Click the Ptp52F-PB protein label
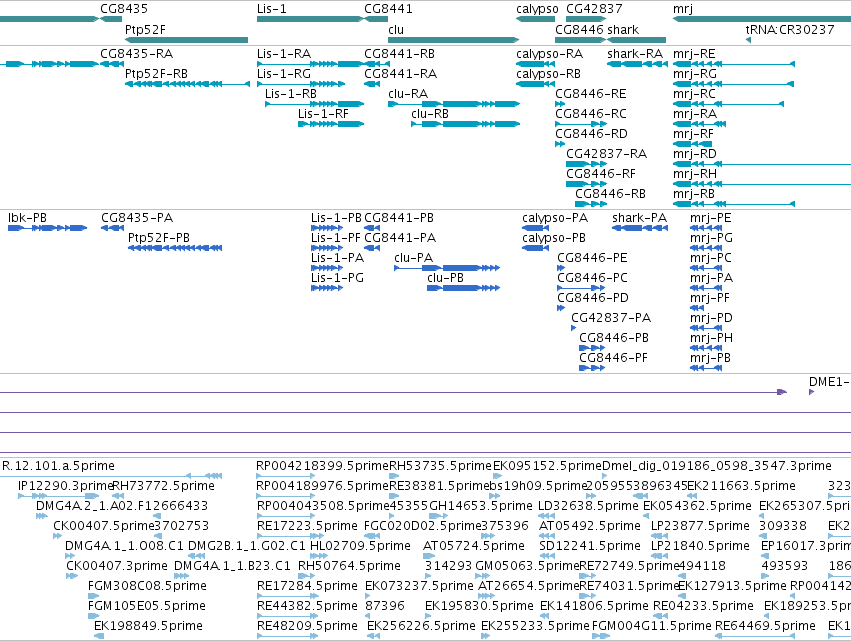Screen dimensions: 851x641 coord(159,238)
